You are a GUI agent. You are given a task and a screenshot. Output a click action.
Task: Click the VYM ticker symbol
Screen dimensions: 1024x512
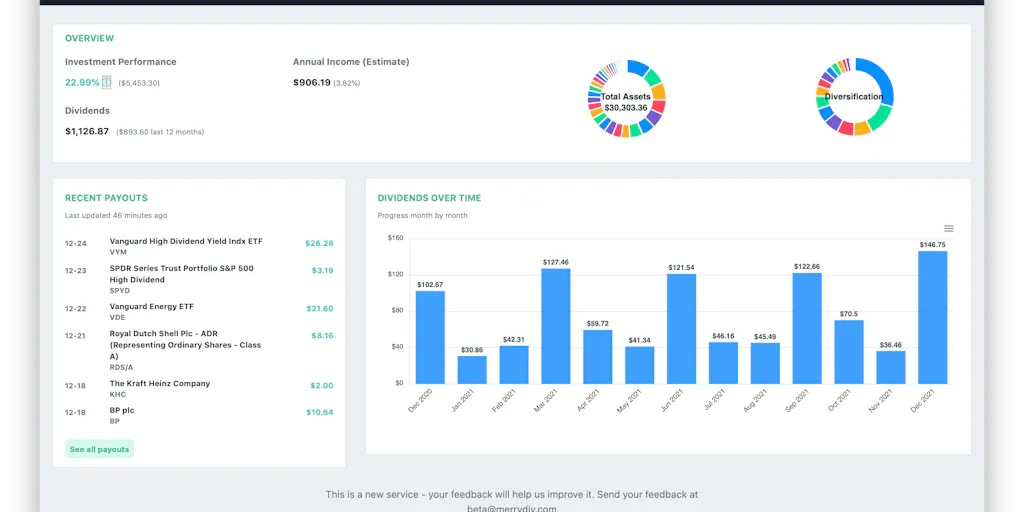118,252
